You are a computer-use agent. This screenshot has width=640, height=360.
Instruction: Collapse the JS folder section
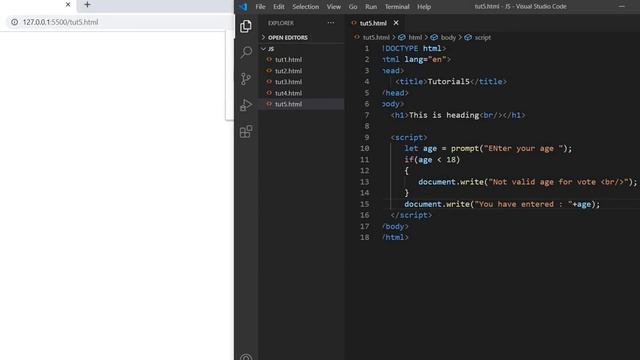point(302,49)
